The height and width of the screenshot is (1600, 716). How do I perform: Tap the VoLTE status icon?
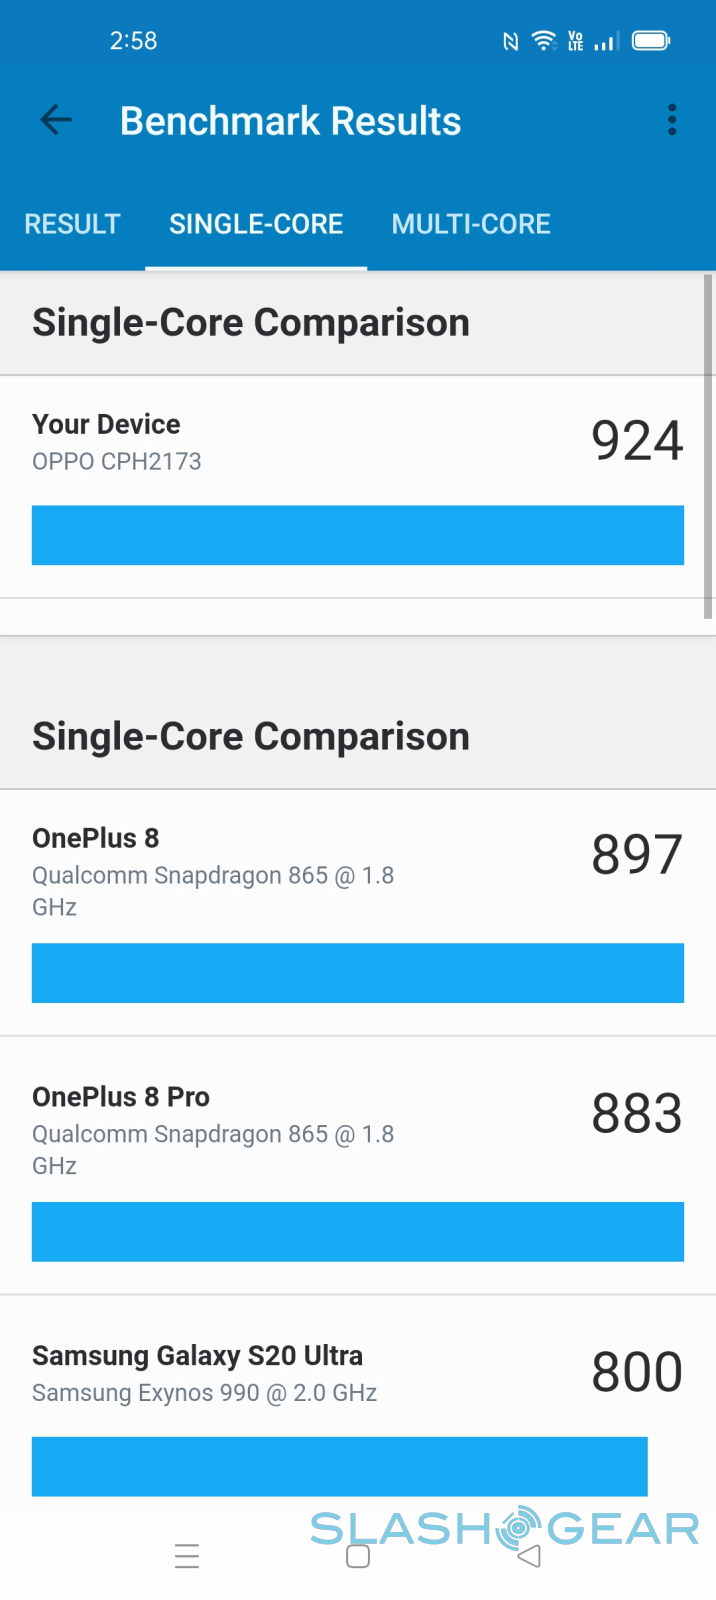pyautogui.click(x=575, y=41)
